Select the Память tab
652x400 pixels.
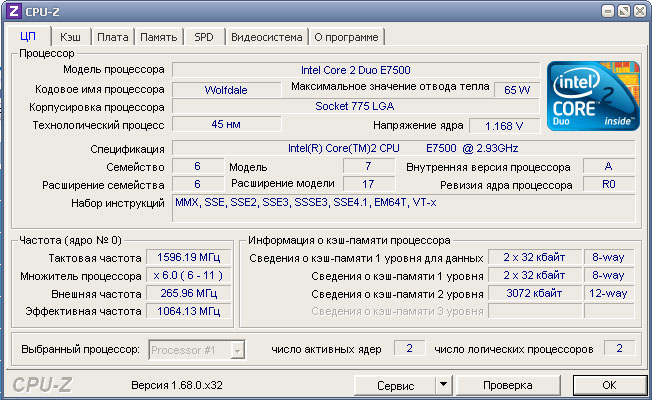(x=158, y=37)
